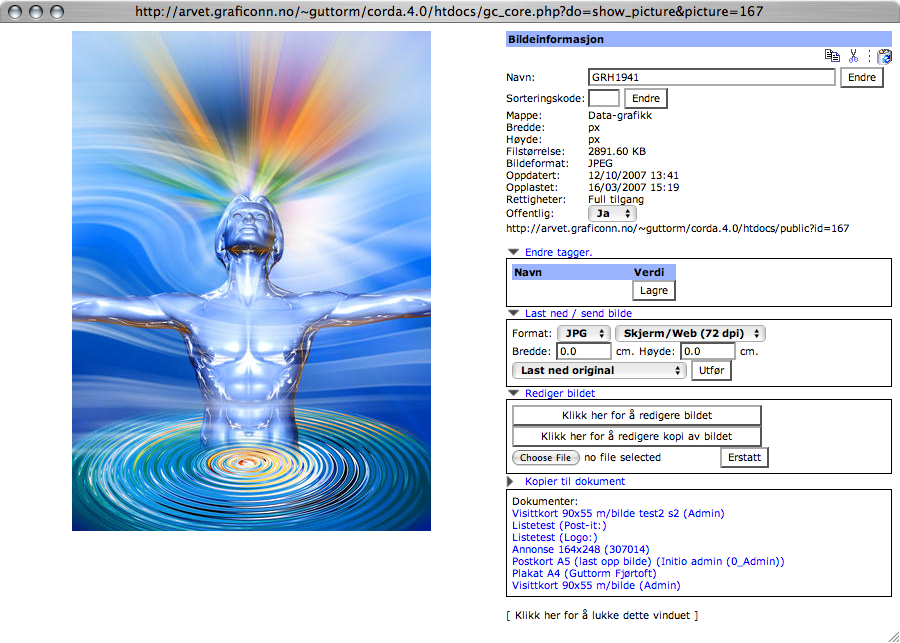Click the scissors cut icon

pos(854,57)
